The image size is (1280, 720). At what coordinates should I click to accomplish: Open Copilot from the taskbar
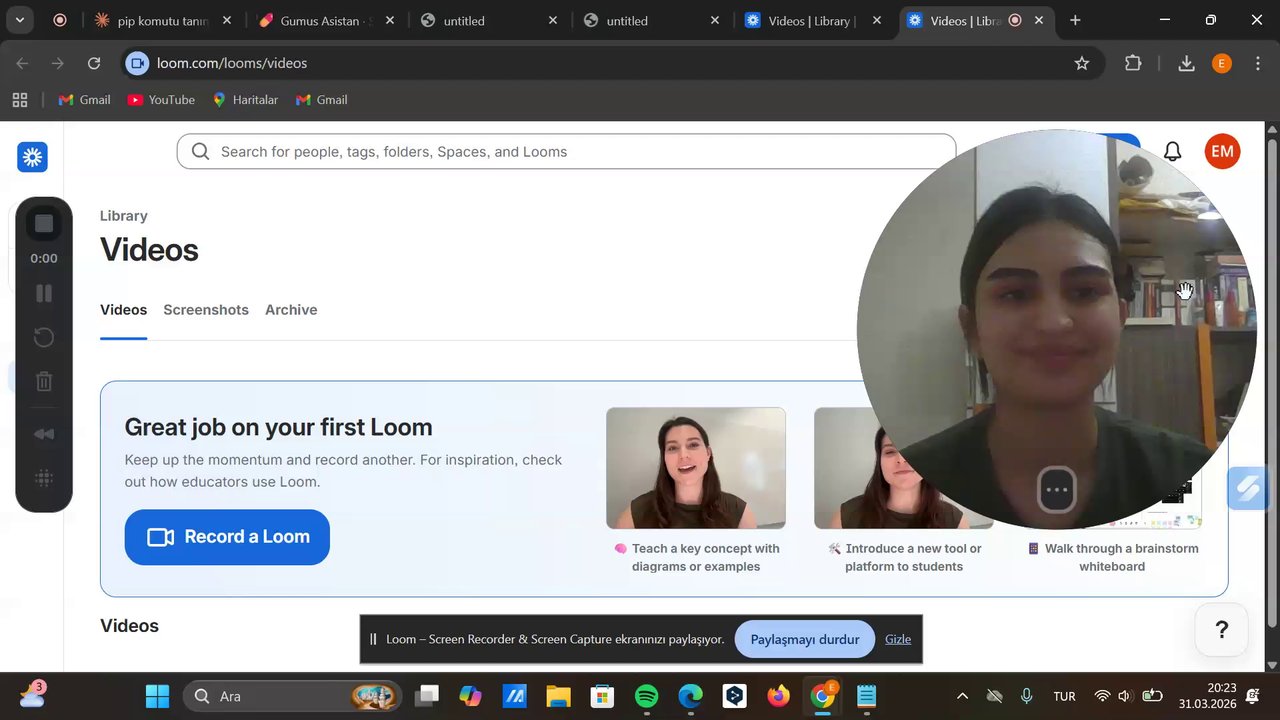pyautogui.click(x=470, y=696)
